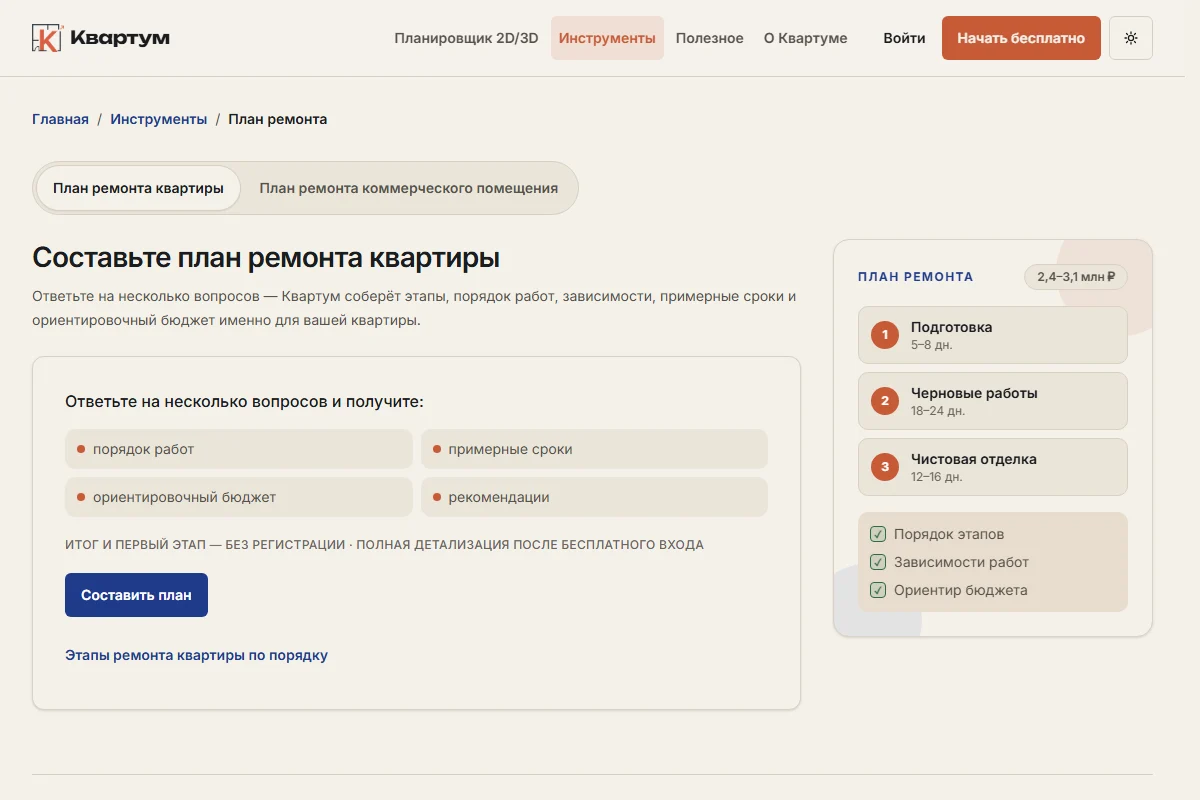Click the Квартум brand name text
This screenshot has height=800, width=1200.
120,38
